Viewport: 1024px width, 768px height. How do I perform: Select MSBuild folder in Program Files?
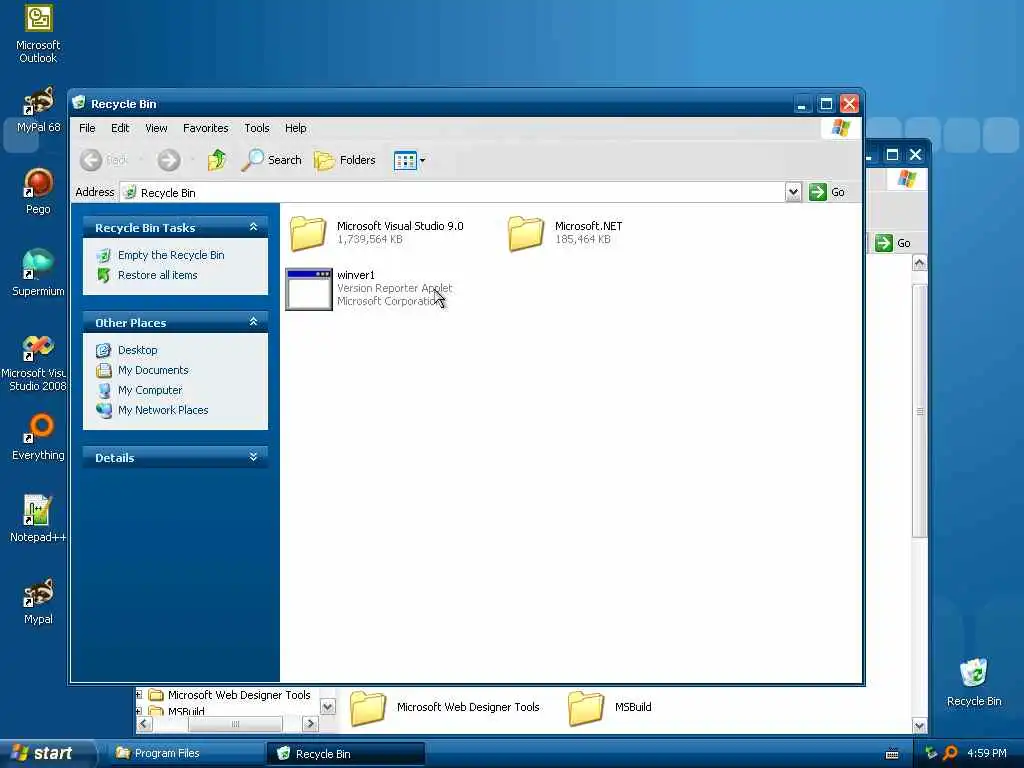(610, 708)
